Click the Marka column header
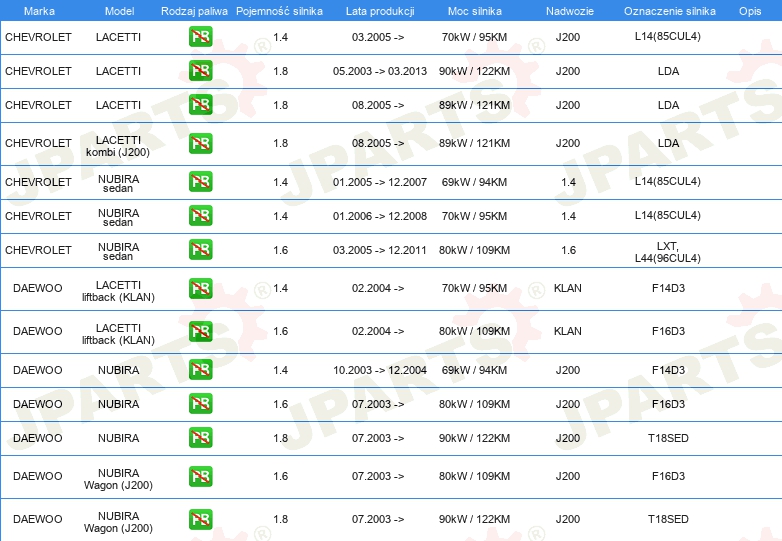Viewport: 782px width, 541px height. click(39, 11)
